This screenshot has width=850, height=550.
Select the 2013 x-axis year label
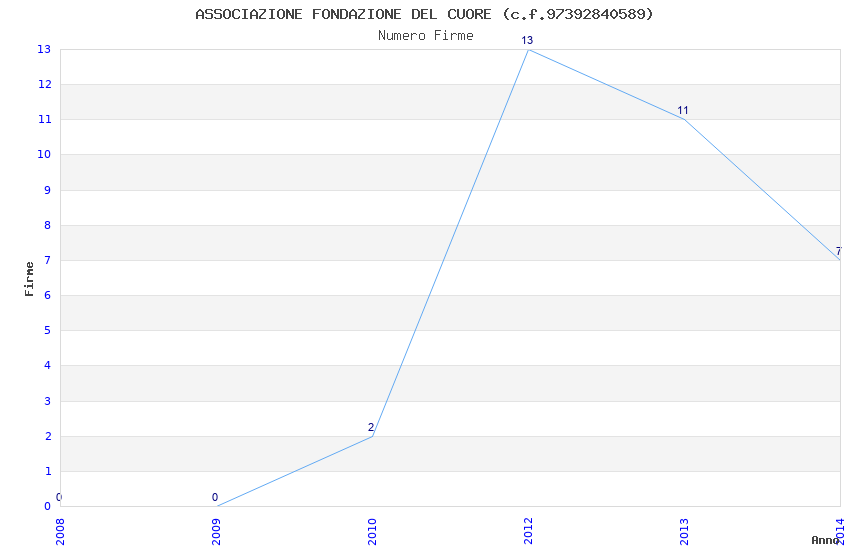[x=684, y=531]
